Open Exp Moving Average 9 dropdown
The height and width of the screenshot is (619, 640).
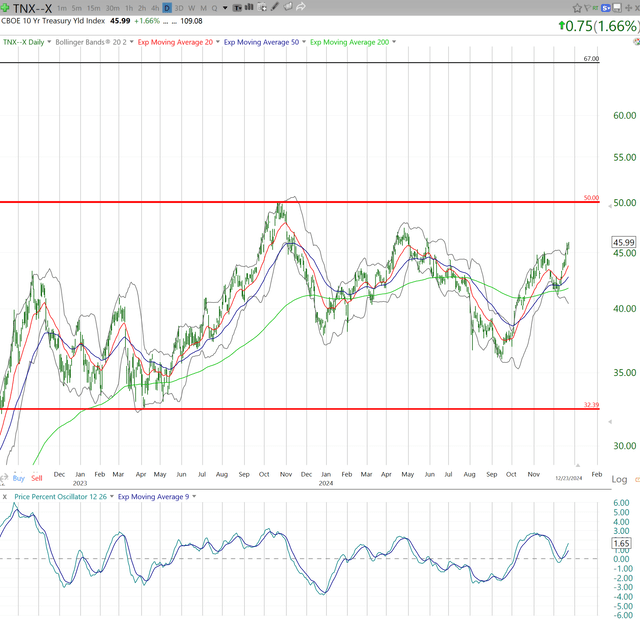click(194, 496)
